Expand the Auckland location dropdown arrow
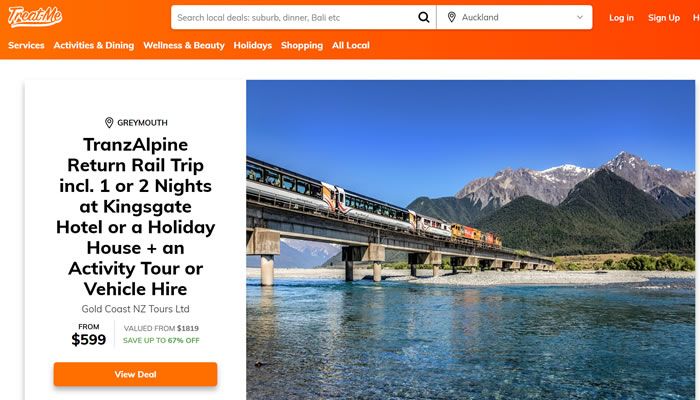The image size is (700, 400). tap(579, 17)
